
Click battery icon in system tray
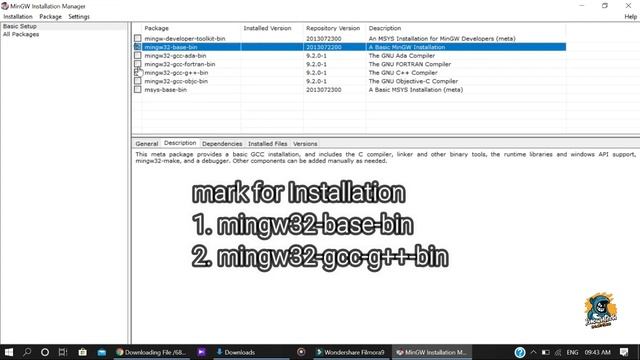tap(546, 352)
